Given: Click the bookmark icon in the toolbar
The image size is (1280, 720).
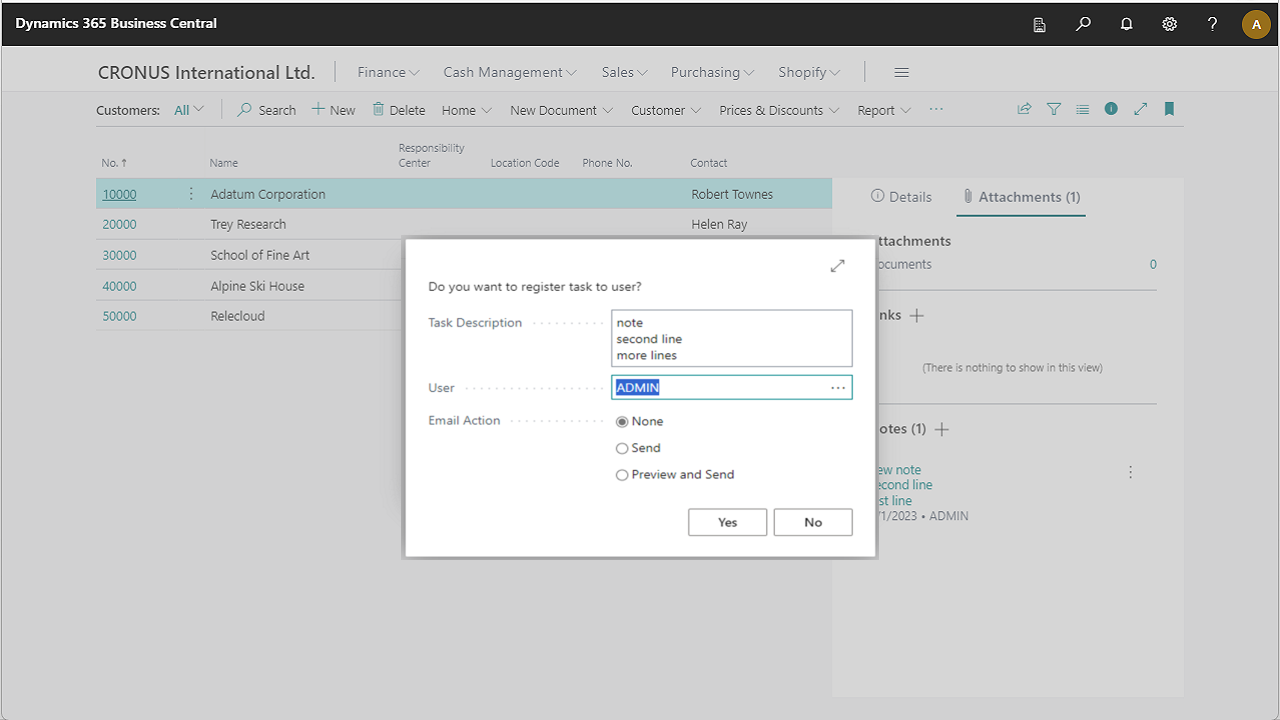Looking at the screenshot, I should [x=1169, y=109].
